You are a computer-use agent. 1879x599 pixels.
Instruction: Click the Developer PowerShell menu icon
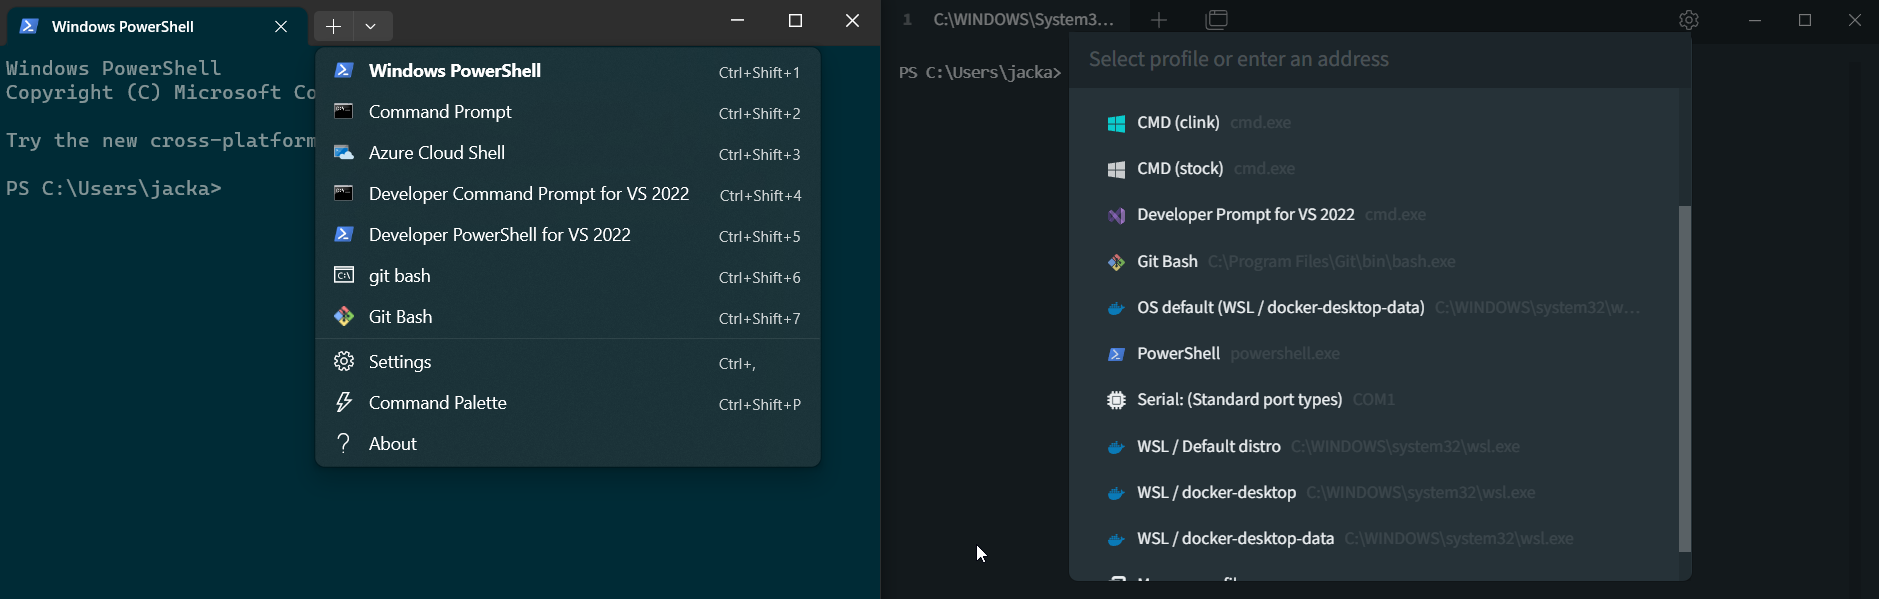(344, 234)
